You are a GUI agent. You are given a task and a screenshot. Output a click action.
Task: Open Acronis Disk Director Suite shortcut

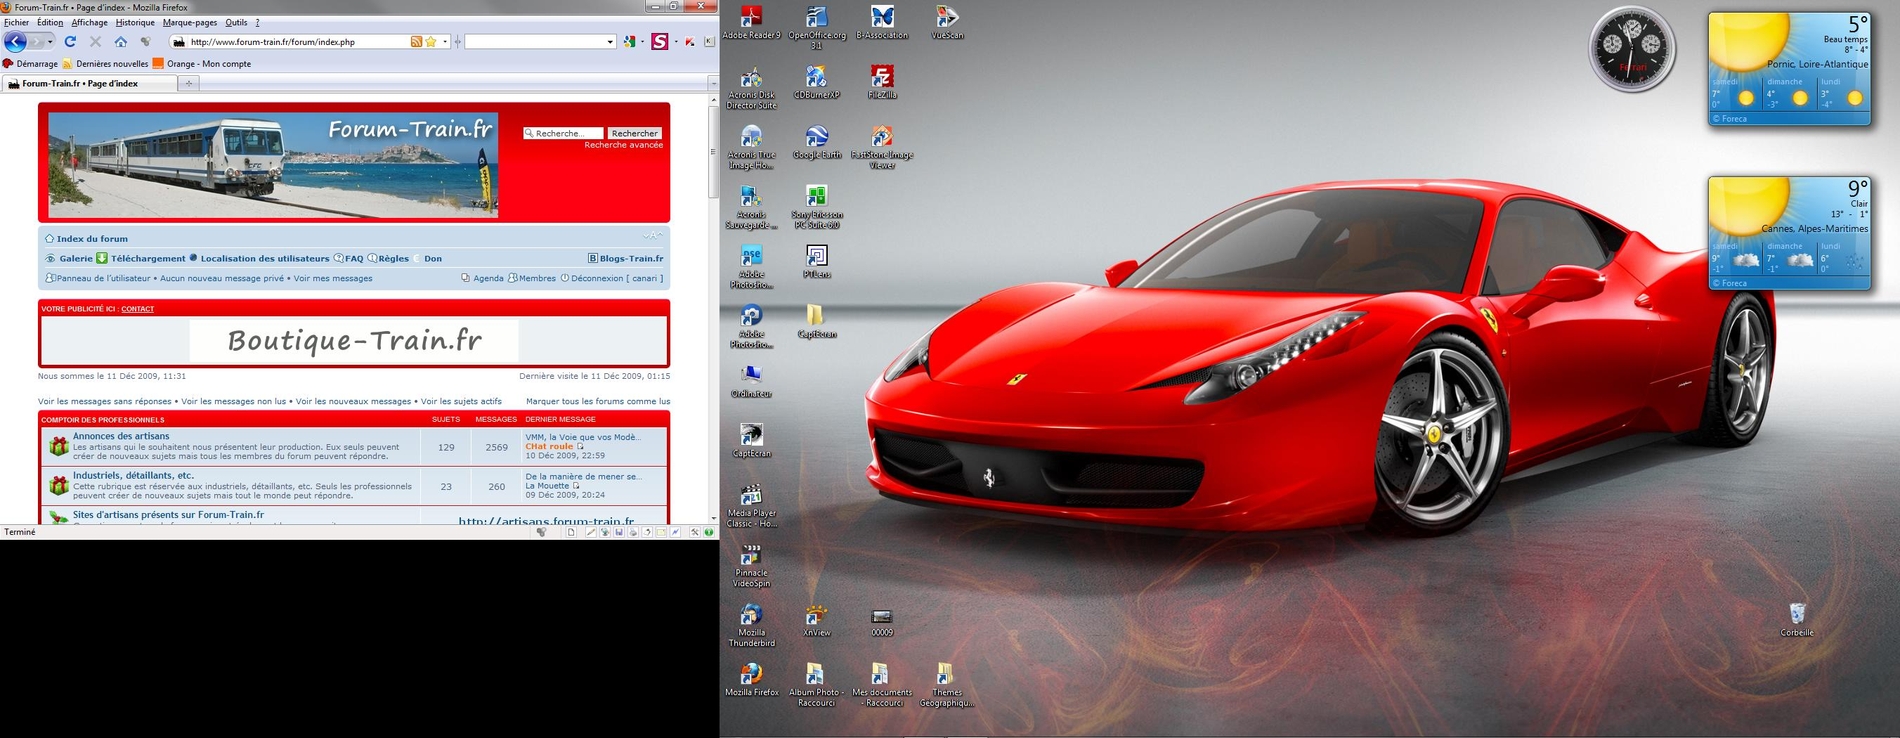751,88
